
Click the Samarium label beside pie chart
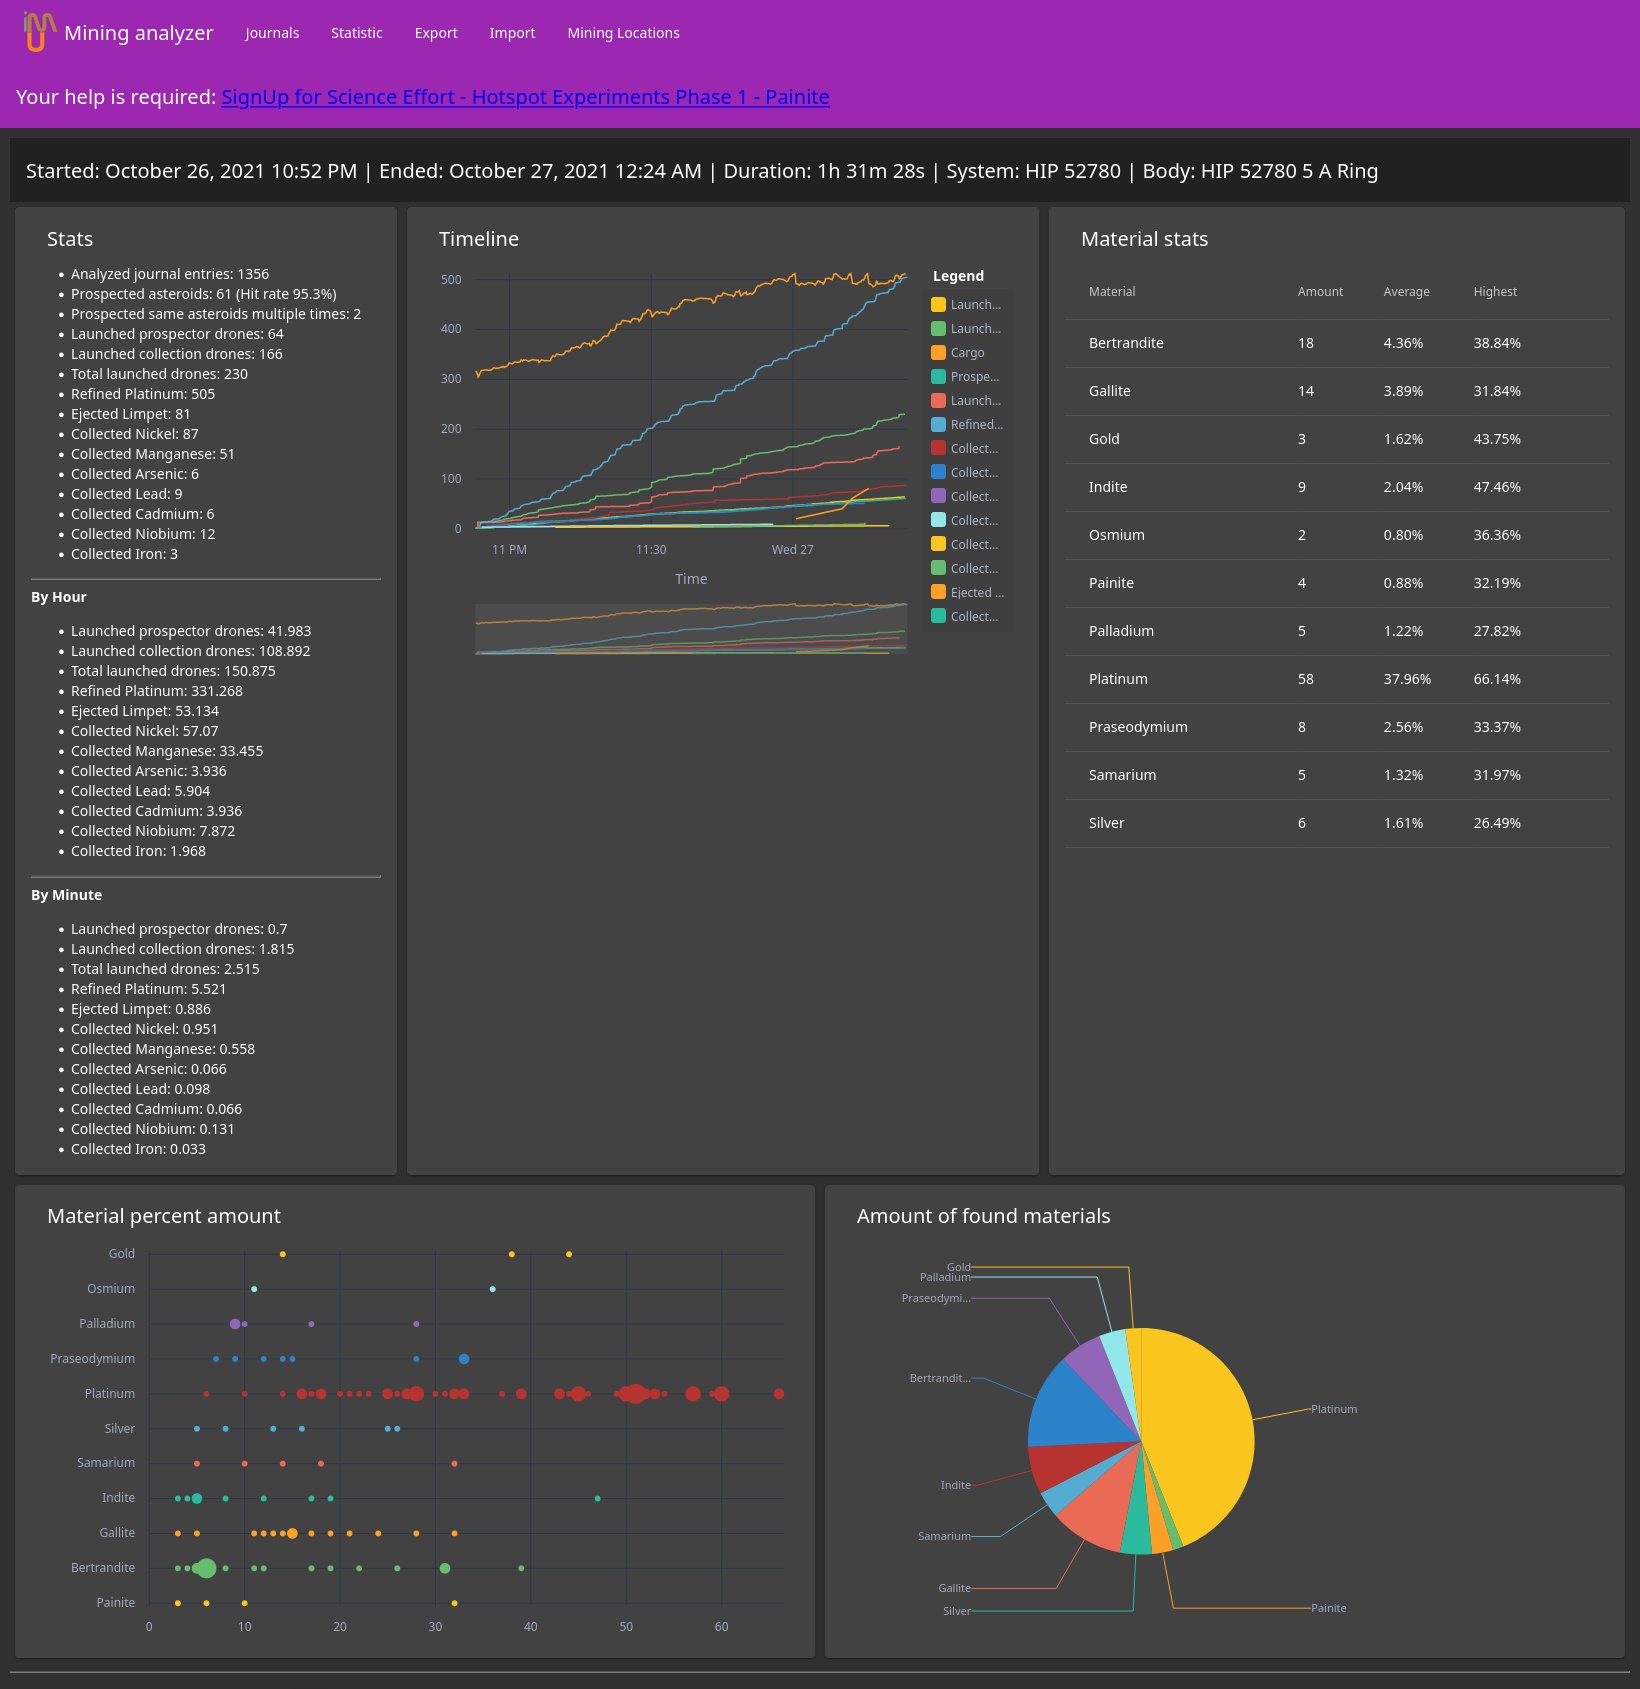944,1536
